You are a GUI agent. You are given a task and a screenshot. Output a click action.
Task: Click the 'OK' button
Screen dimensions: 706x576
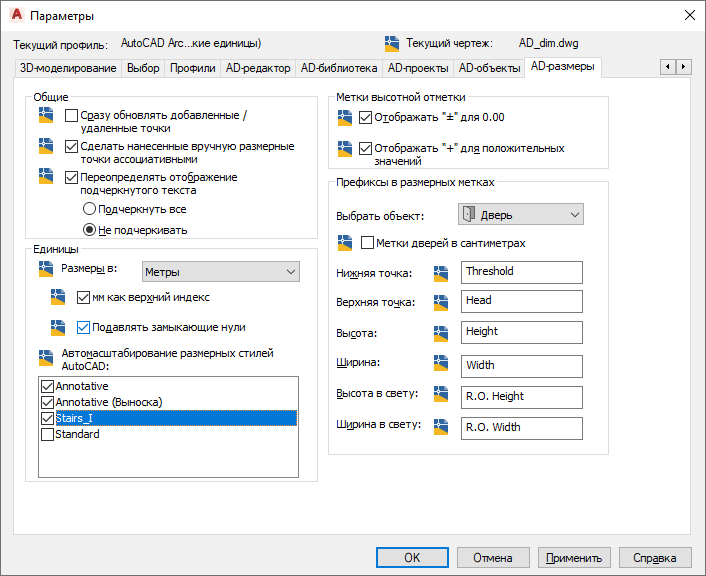(412, 558)
